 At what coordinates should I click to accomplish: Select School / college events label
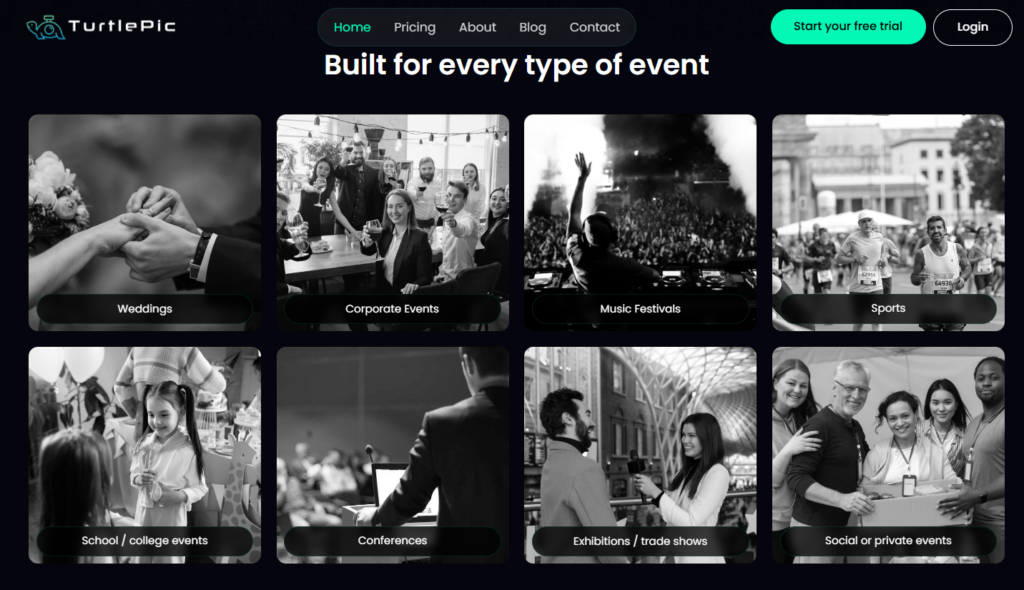click(144, 540)
